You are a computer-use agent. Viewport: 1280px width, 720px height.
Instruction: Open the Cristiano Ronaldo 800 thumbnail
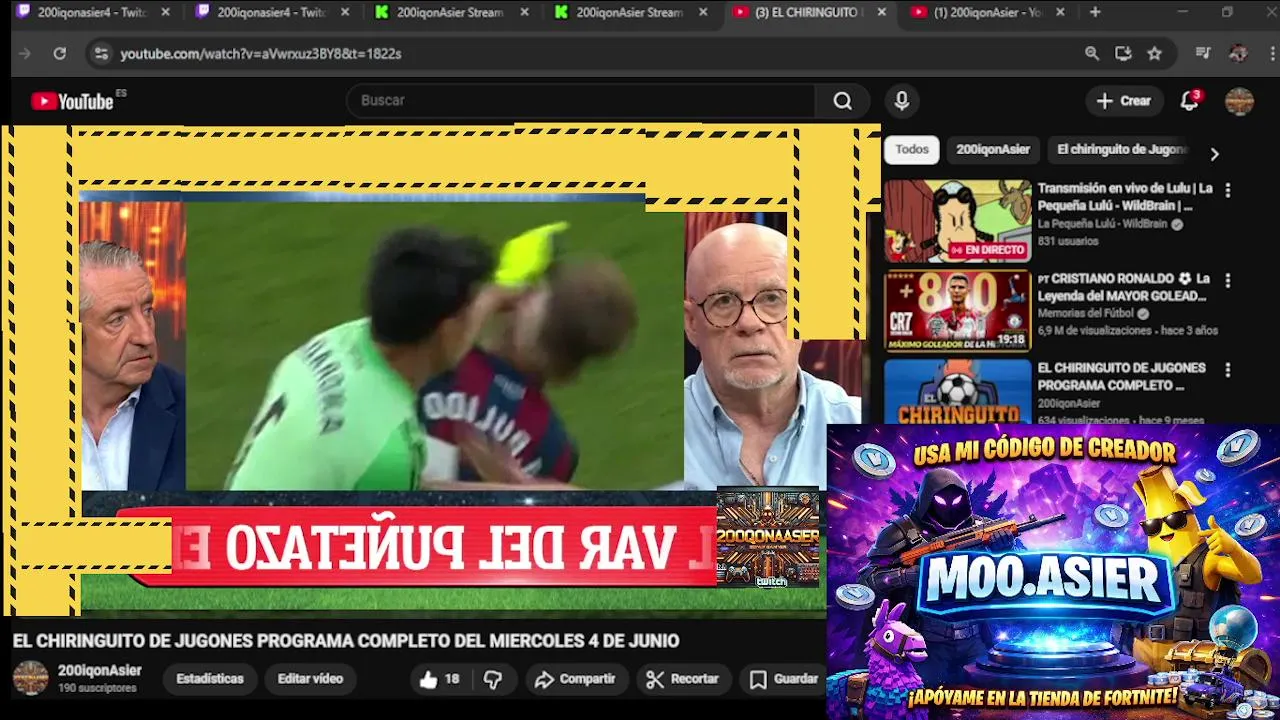click(957, 311)
